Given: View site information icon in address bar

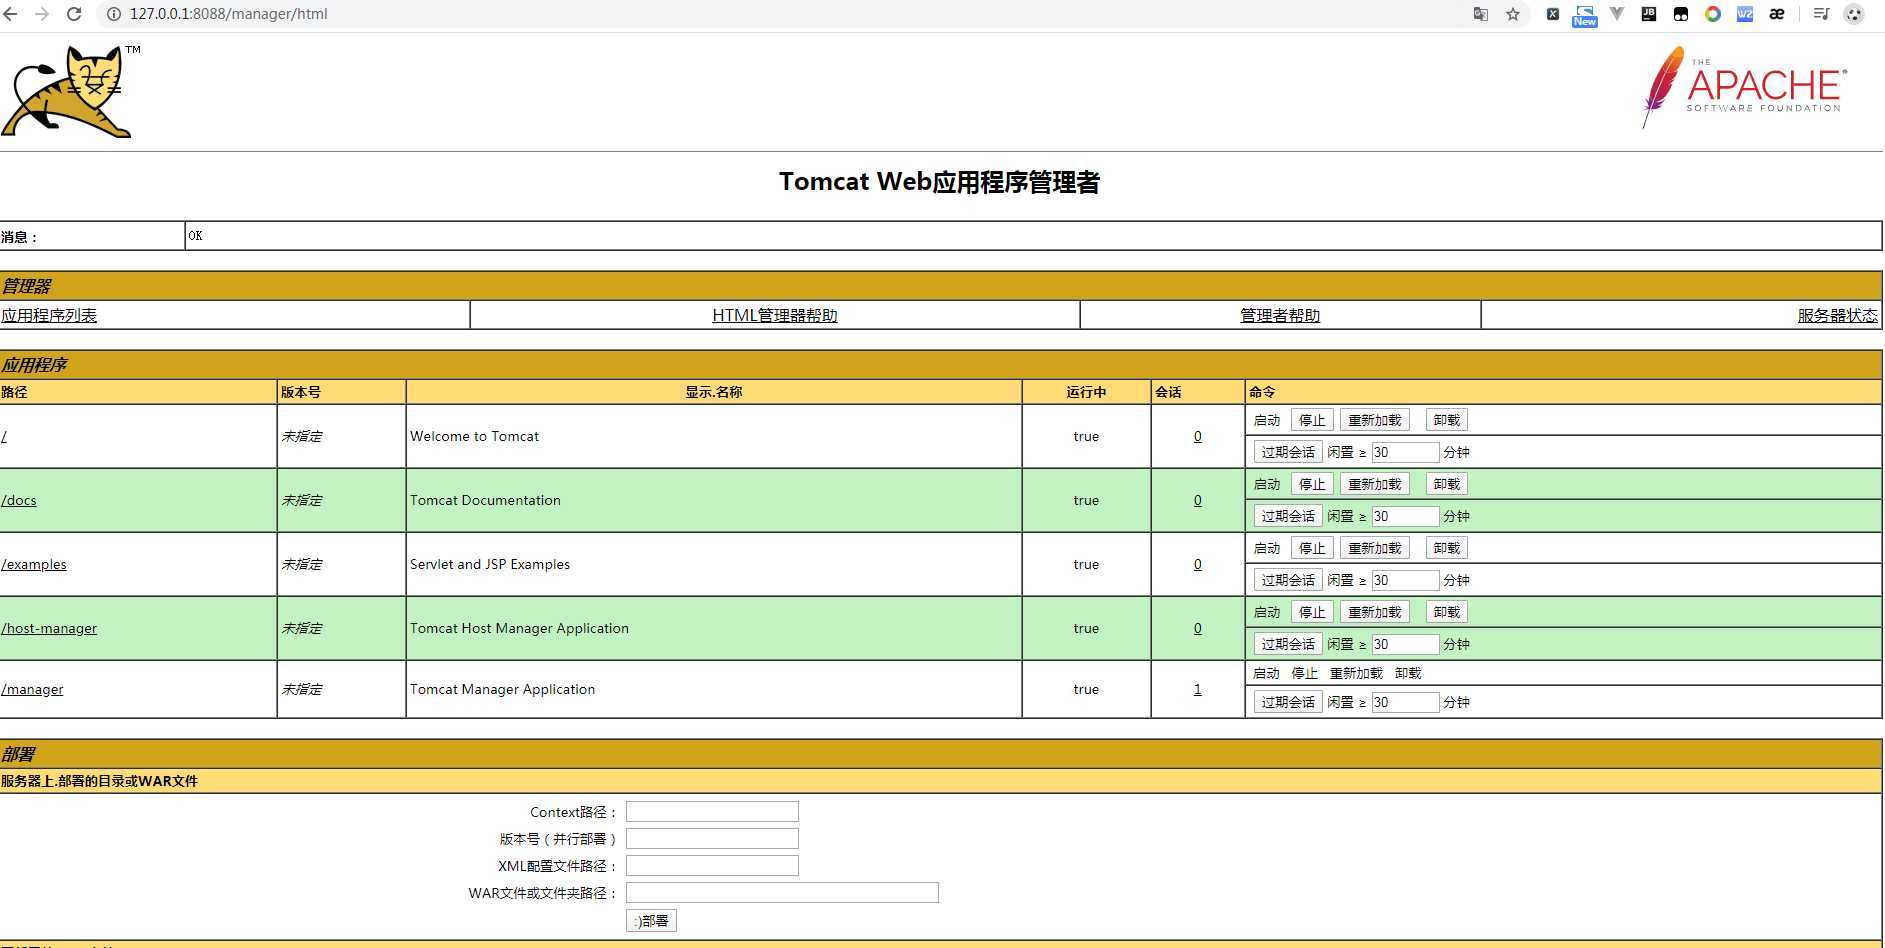Looking at the screenshot, I should (113, 14).
